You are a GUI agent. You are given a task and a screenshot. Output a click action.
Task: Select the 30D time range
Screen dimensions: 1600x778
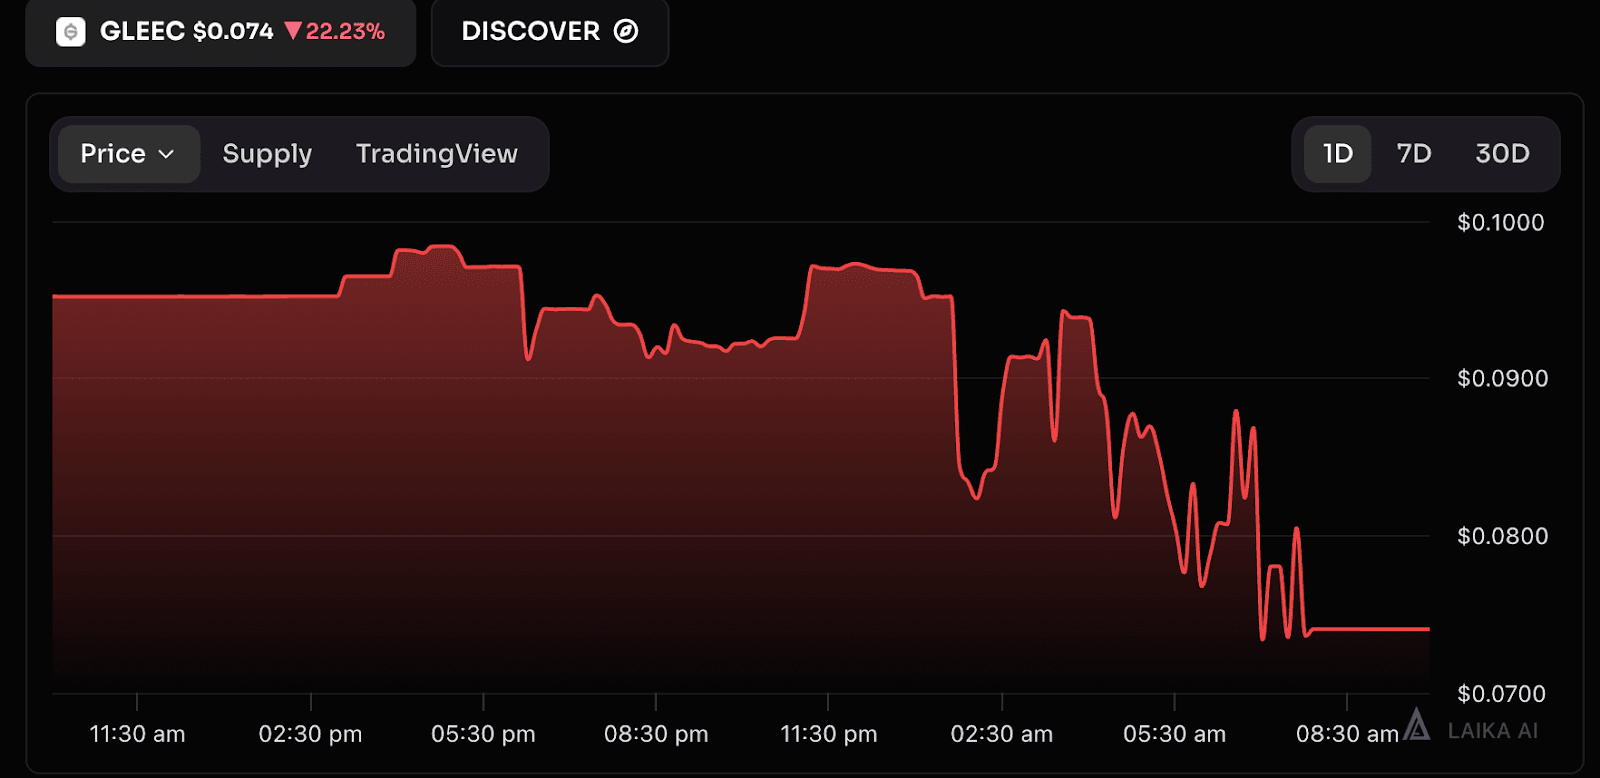coord(1502,154)
